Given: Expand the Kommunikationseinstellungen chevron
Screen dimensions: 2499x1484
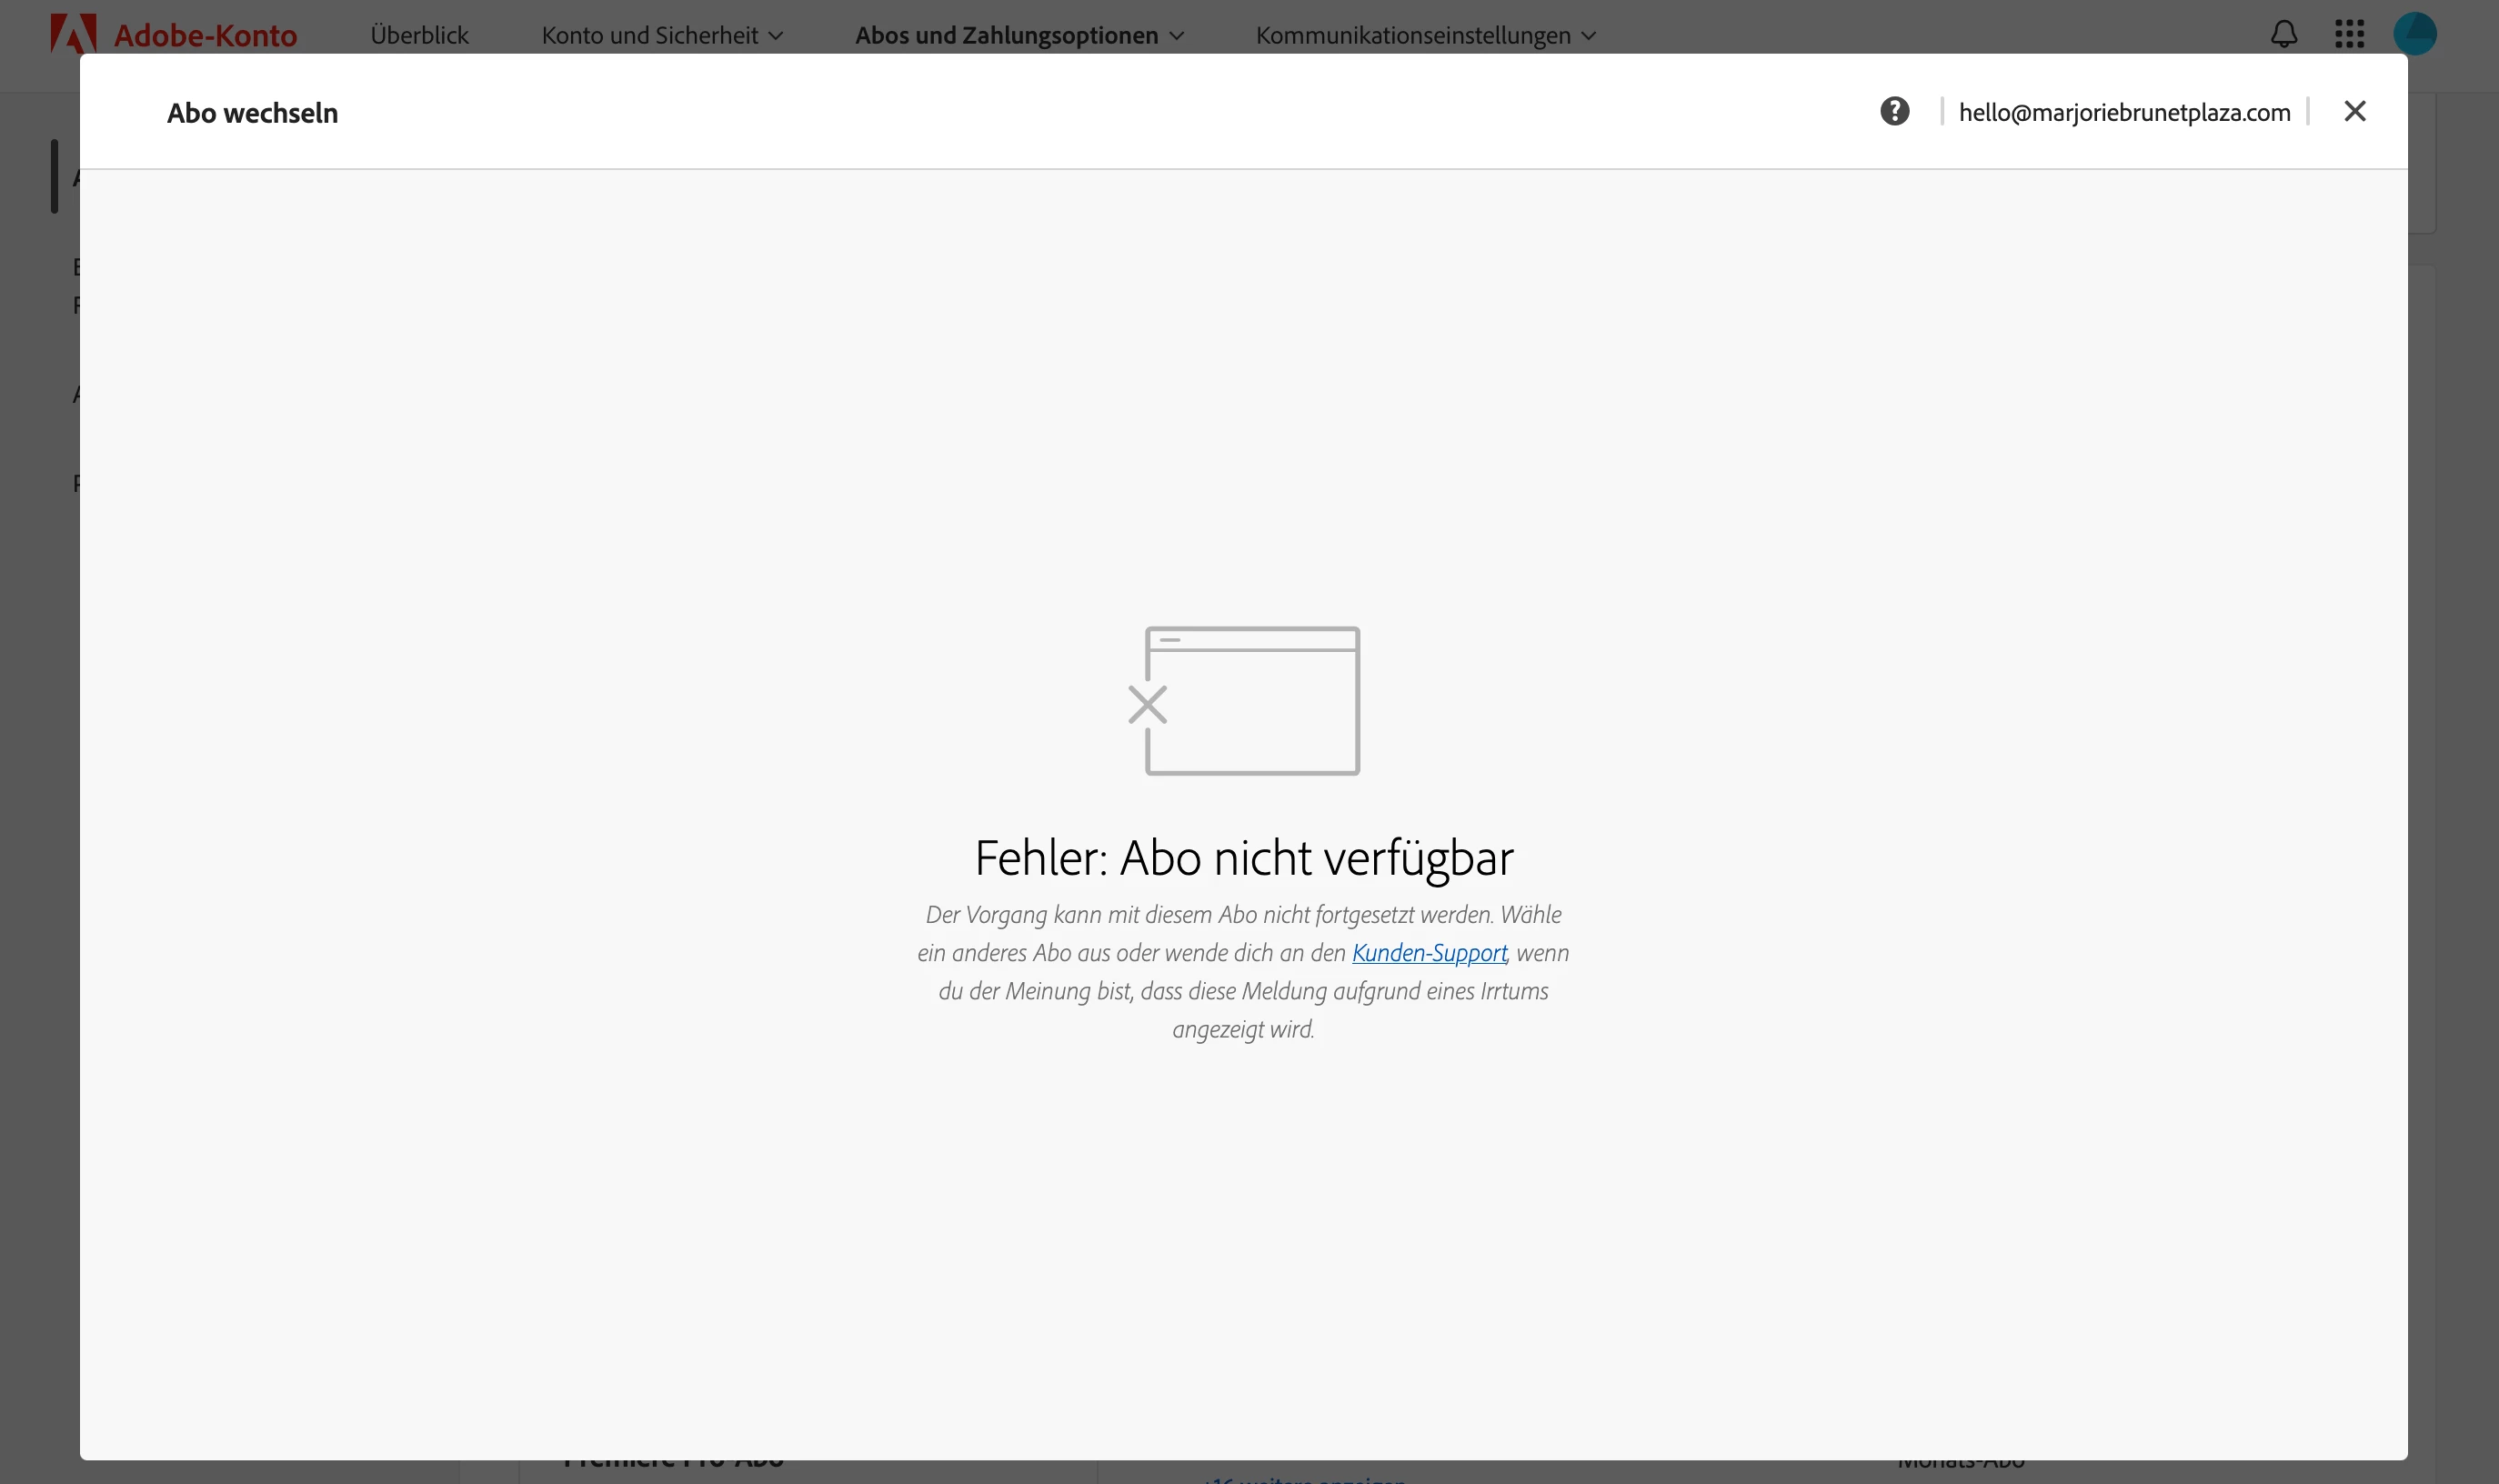Looking at the screenshot, I should click(1589, 36).
